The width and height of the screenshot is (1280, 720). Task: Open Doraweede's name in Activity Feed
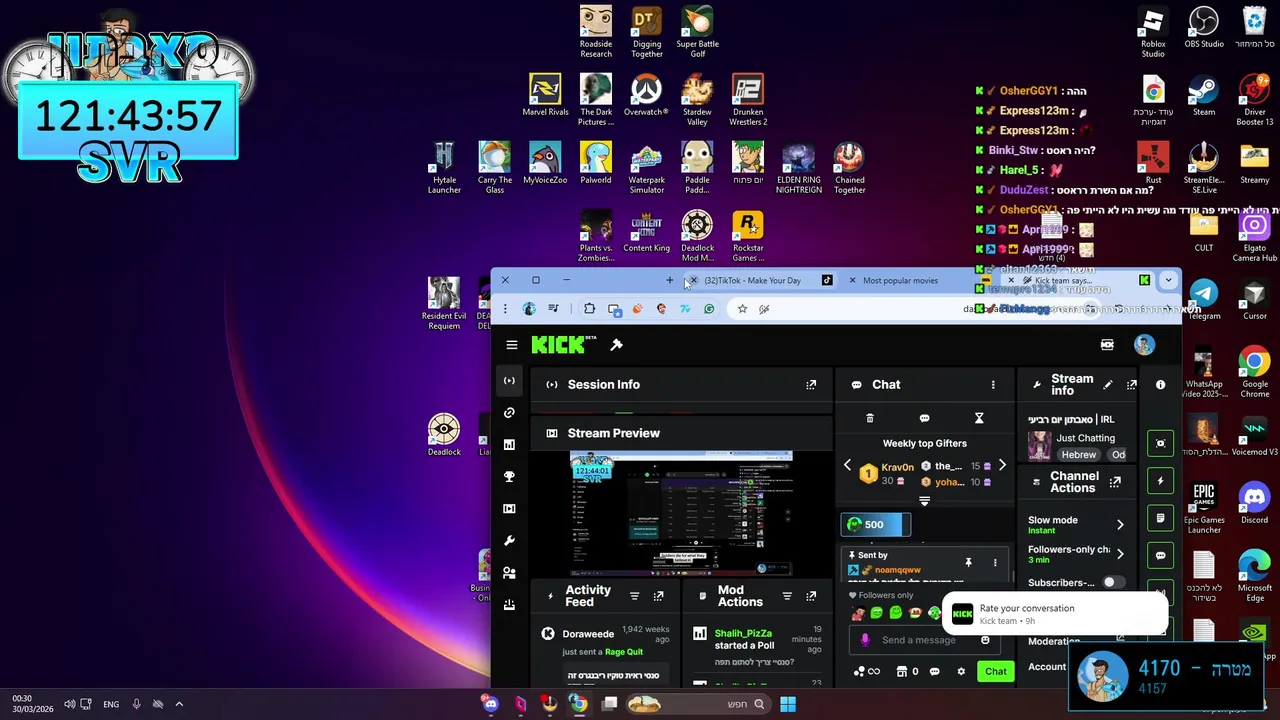588,634
